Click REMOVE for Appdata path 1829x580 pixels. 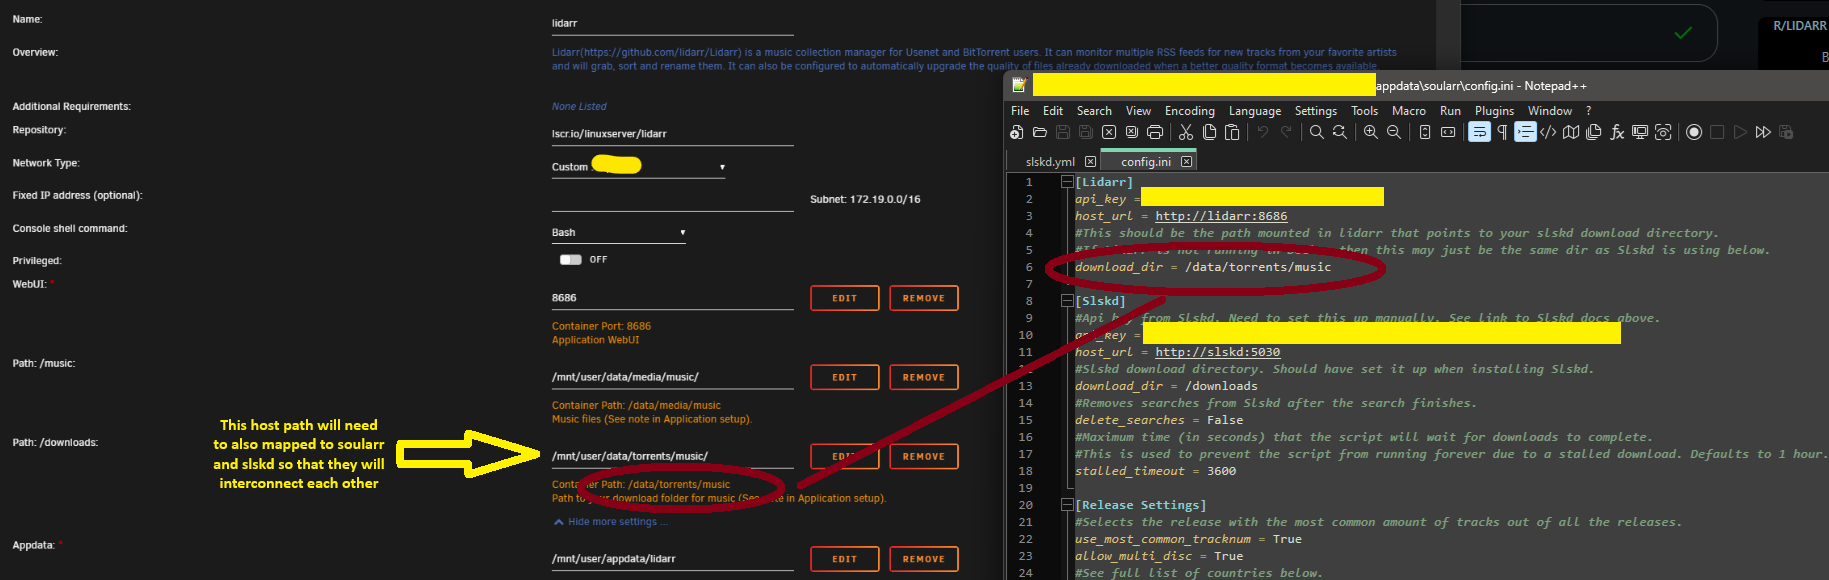point(924,559)
